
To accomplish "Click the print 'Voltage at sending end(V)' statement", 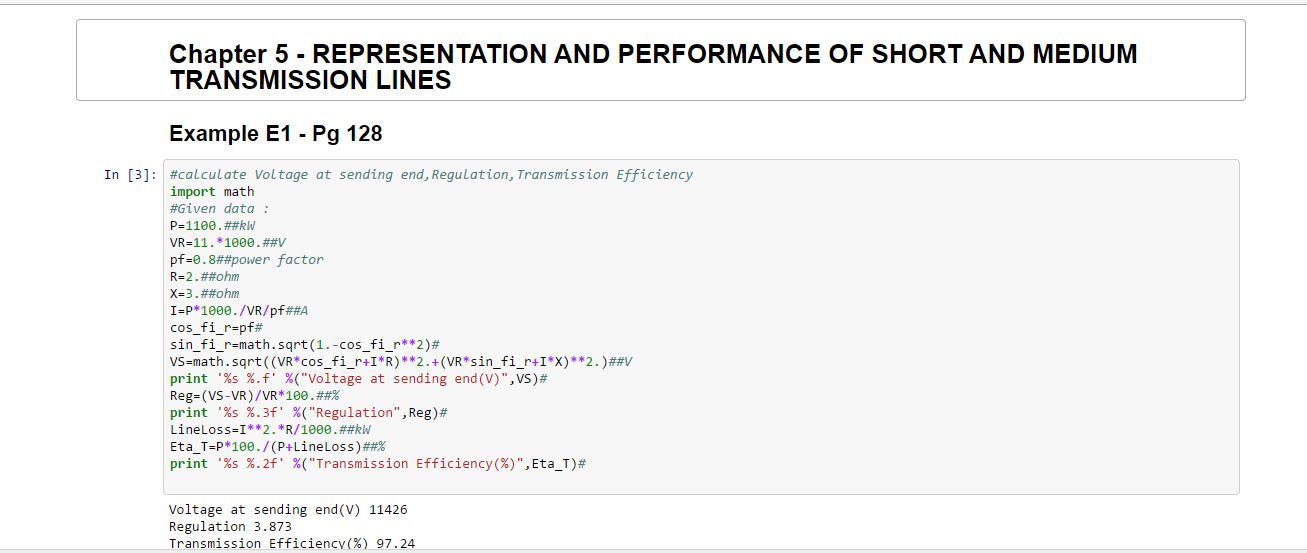I will point(357,378).
